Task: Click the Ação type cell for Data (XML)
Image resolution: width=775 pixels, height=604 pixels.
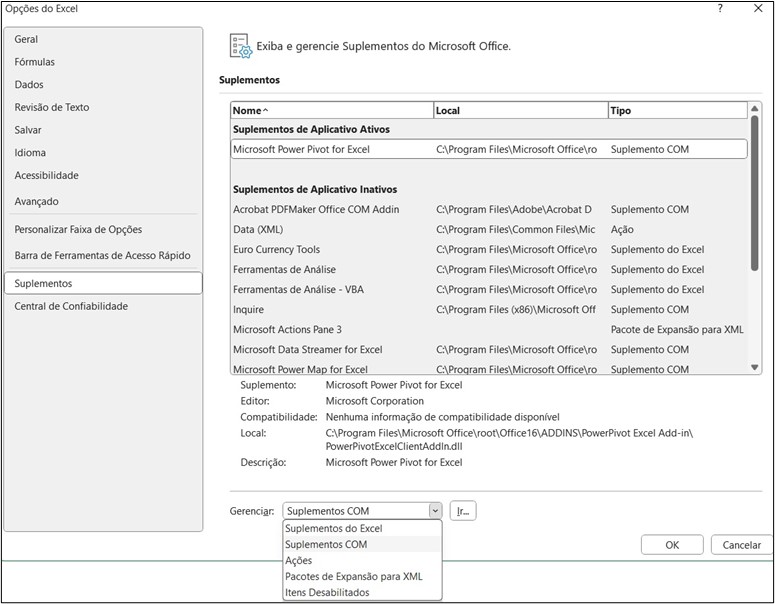Action: point(622,229)
